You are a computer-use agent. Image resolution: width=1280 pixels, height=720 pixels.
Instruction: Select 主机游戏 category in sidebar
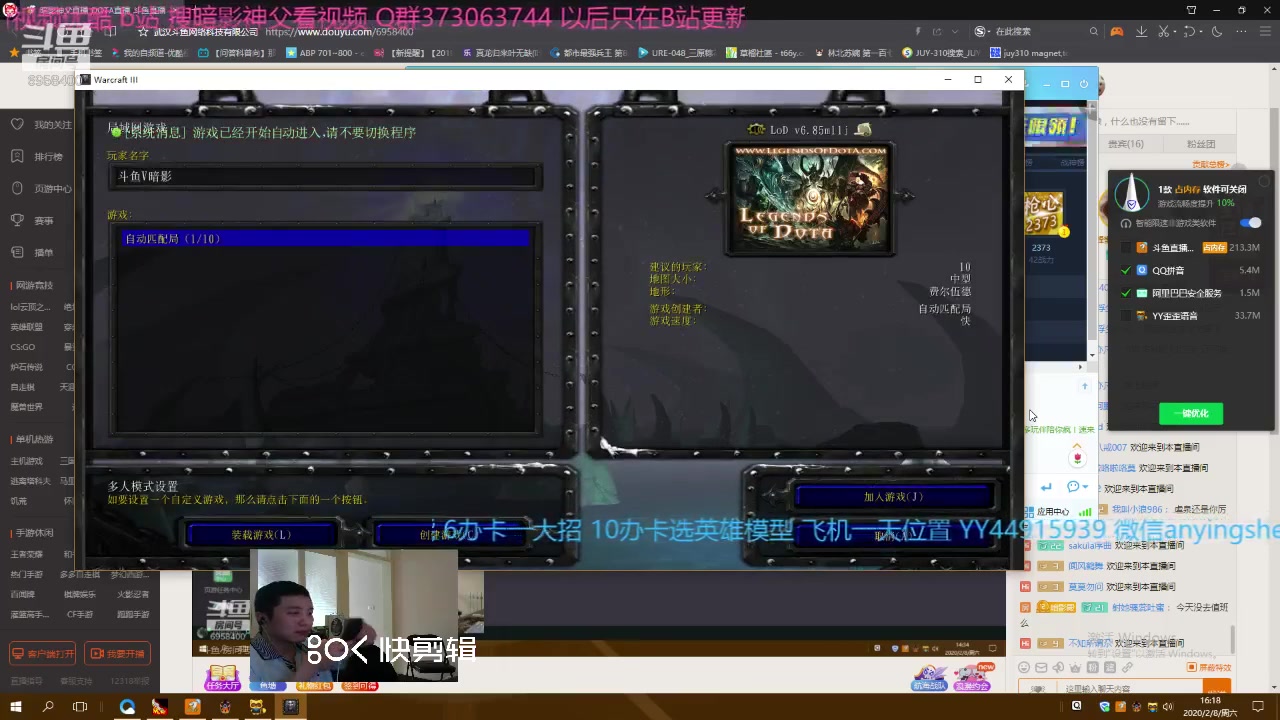pyautogui.click(x=27, y=461)
